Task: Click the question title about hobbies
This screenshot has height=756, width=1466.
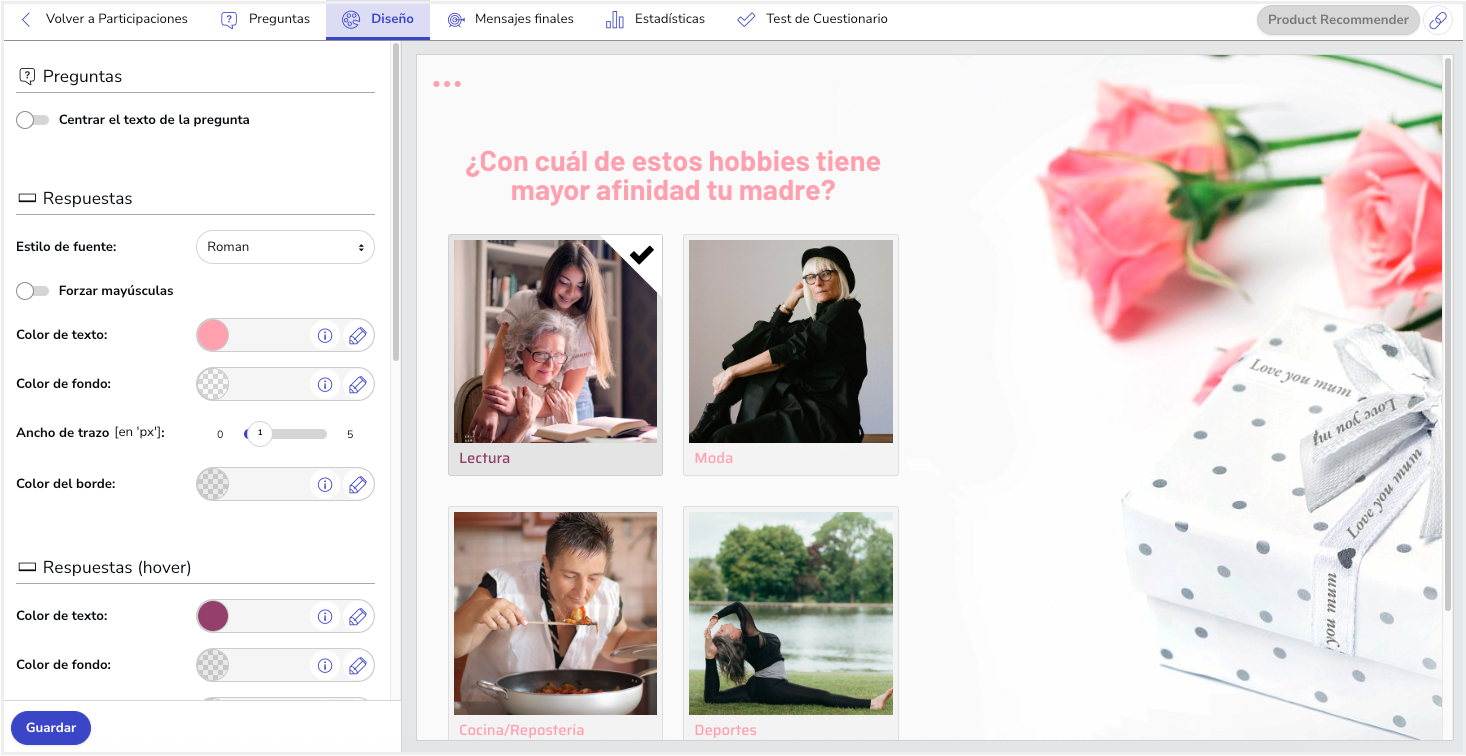Action: (x=673, y=176)
